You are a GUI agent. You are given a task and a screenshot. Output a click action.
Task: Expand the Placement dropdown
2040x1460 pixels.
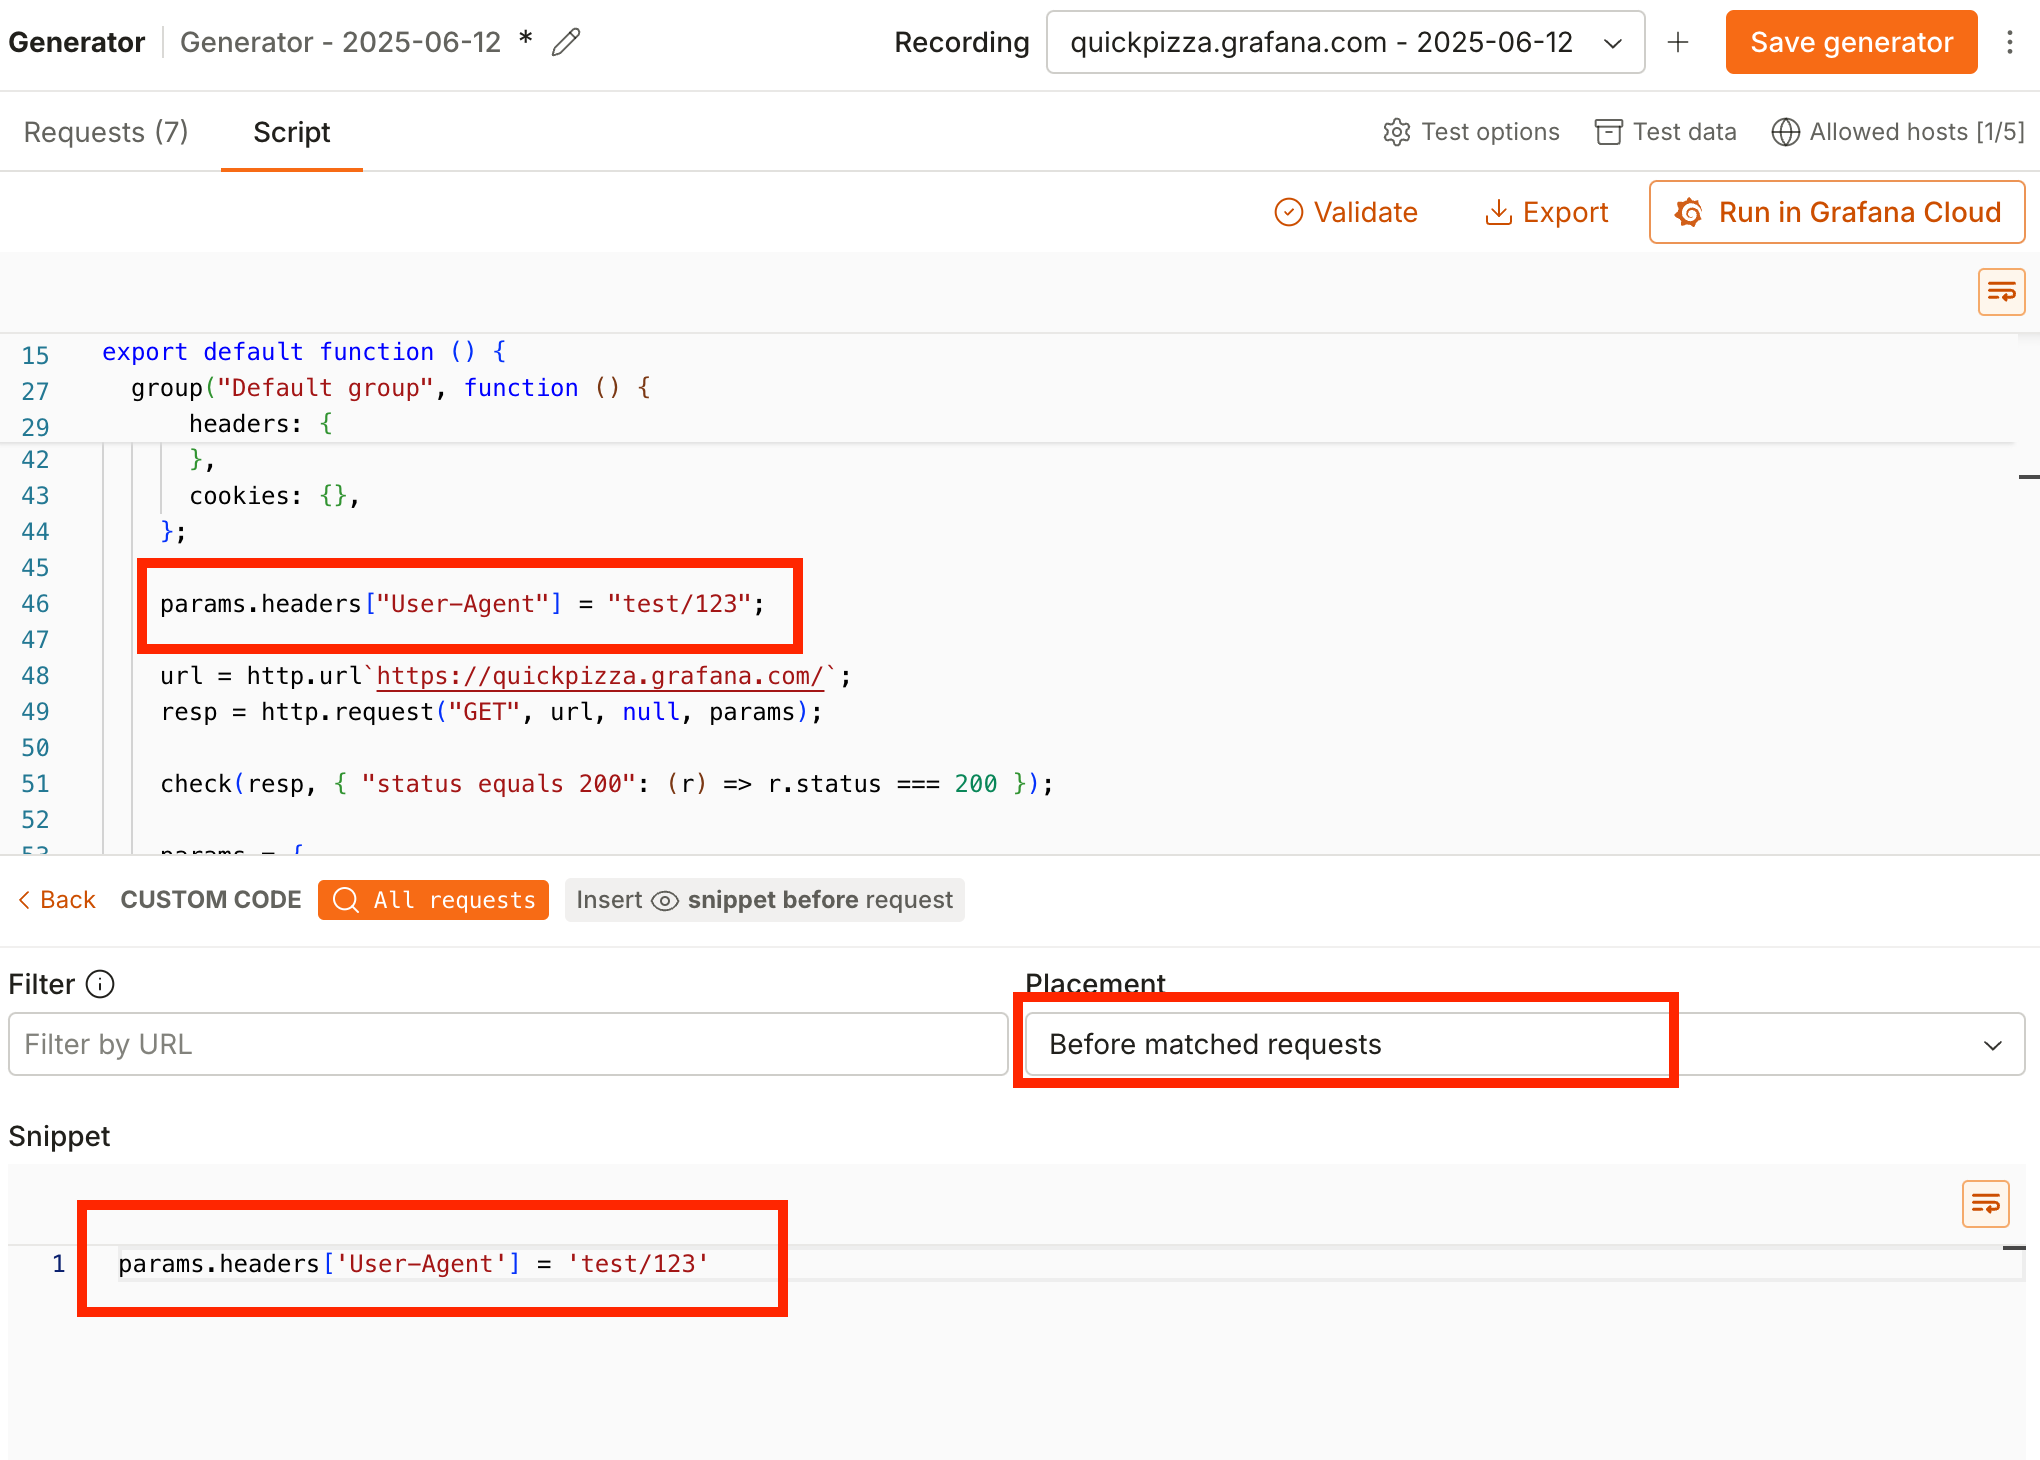click(1524, 1044)
